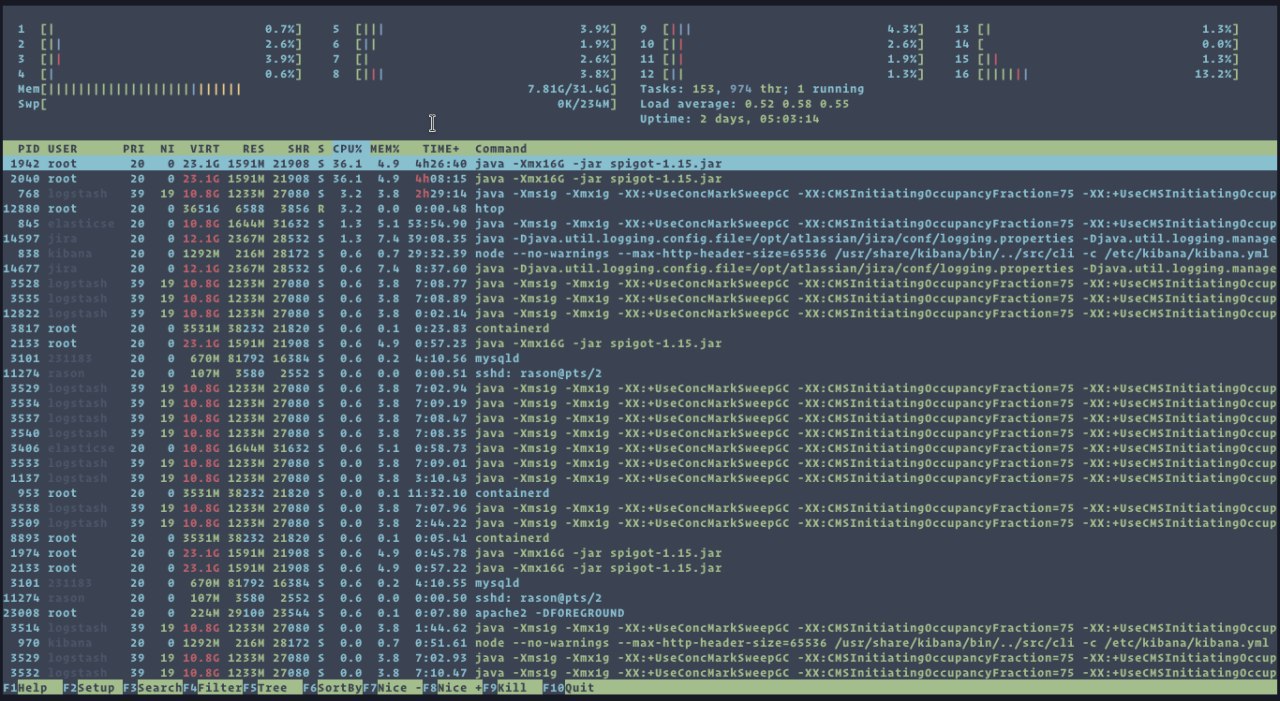Click F8 Nice + to raise niceness
1280x701 pixels.
[452, 688]
